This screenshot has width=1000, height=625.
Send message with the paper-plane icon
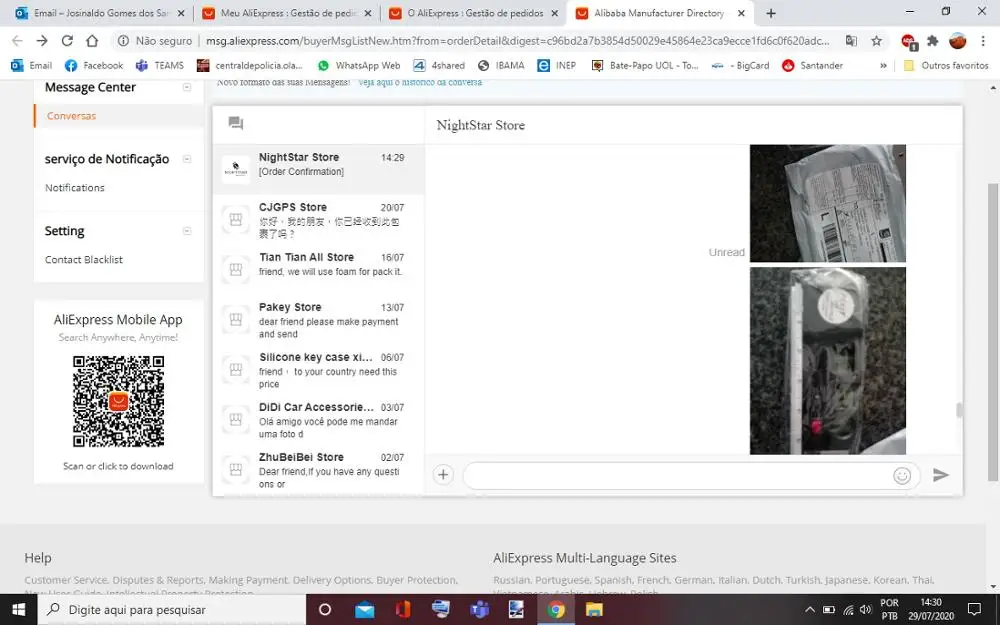coord(941,474)
